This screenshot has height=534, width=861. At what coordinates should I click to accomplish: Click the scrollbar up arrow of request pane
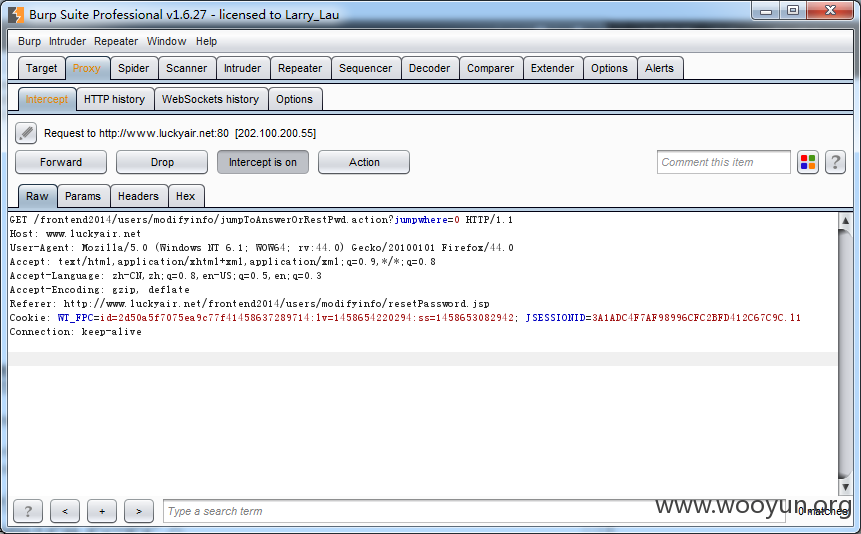pos(845,220)
